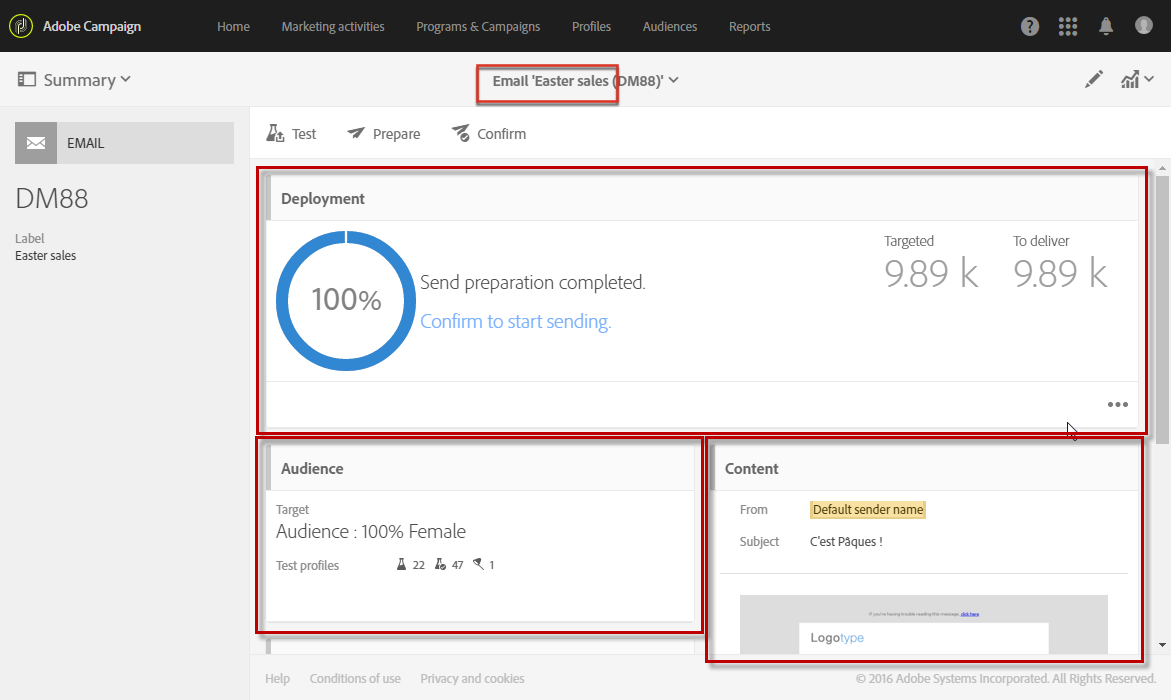Click the Default sender name field
This screenshot has width=1171, height=700.
(x=868, y=509)
